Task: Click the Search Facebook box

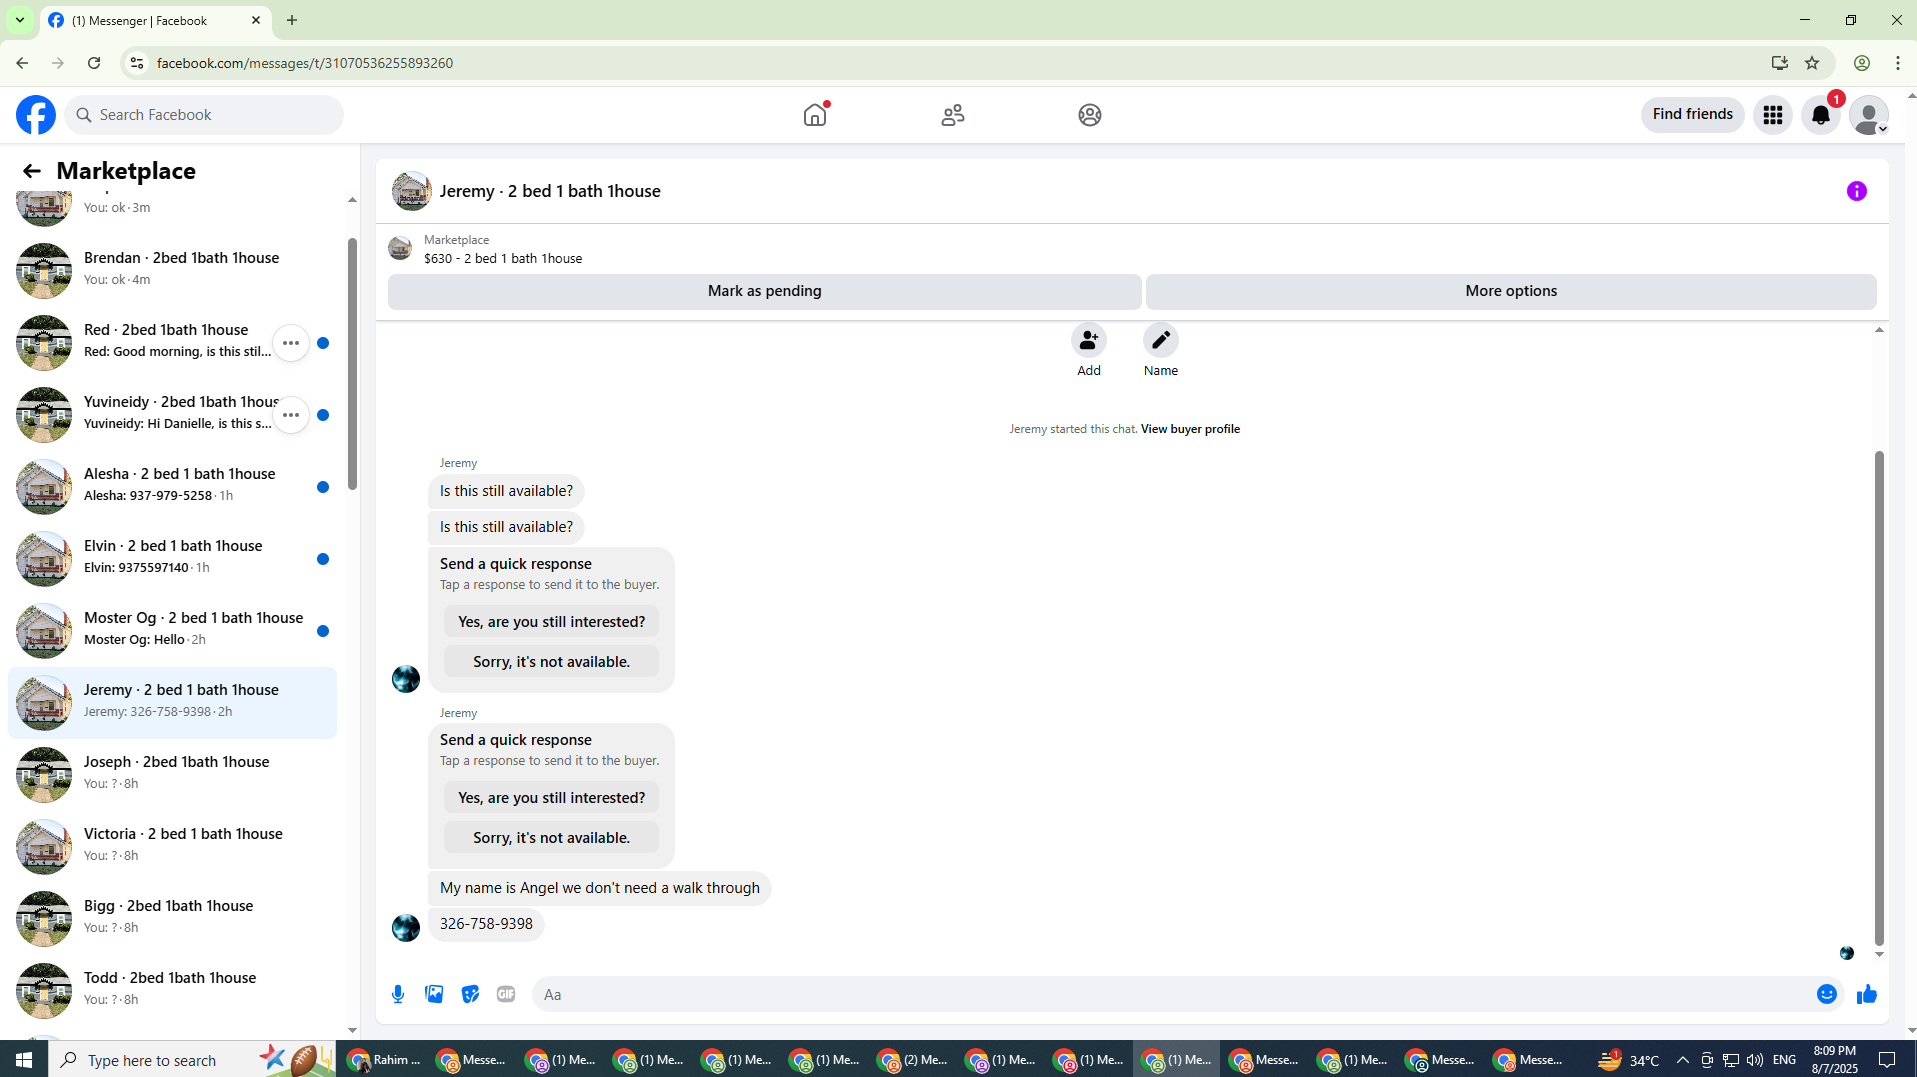Action: [x=204, y=115]
